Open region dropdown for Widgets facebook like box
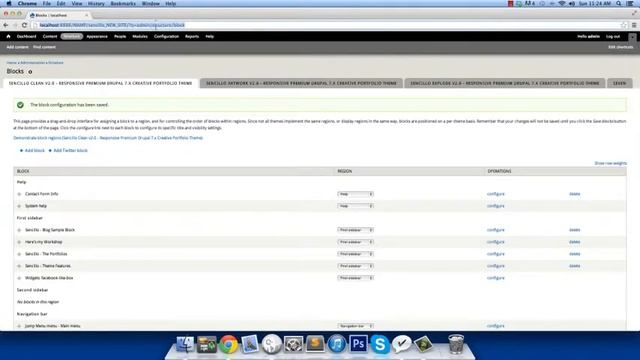 tap(356, 278)
